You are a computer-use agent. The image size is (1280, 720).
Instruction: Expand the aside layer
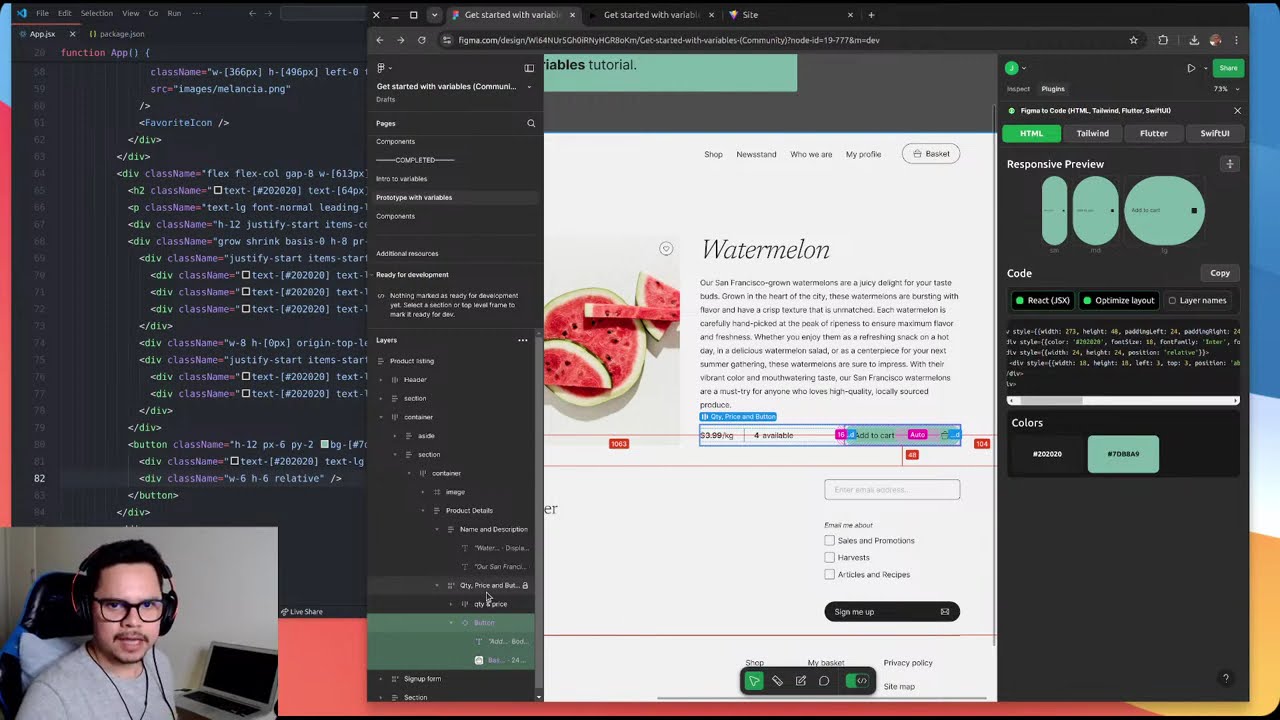tap(395, 436)
